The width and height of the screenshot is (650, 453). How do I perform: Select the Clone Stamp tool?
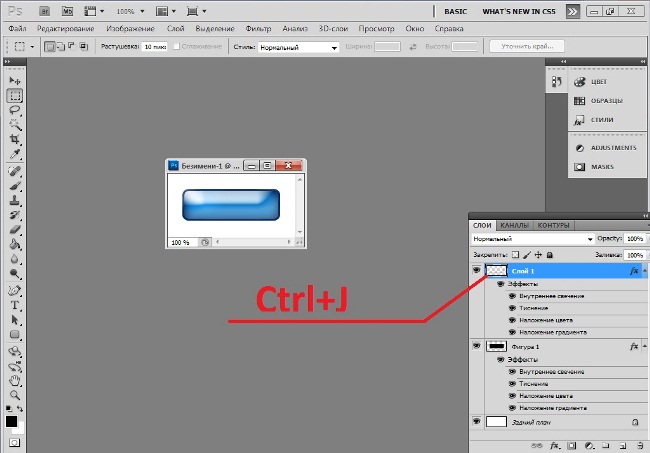click(x=15, y=200)
